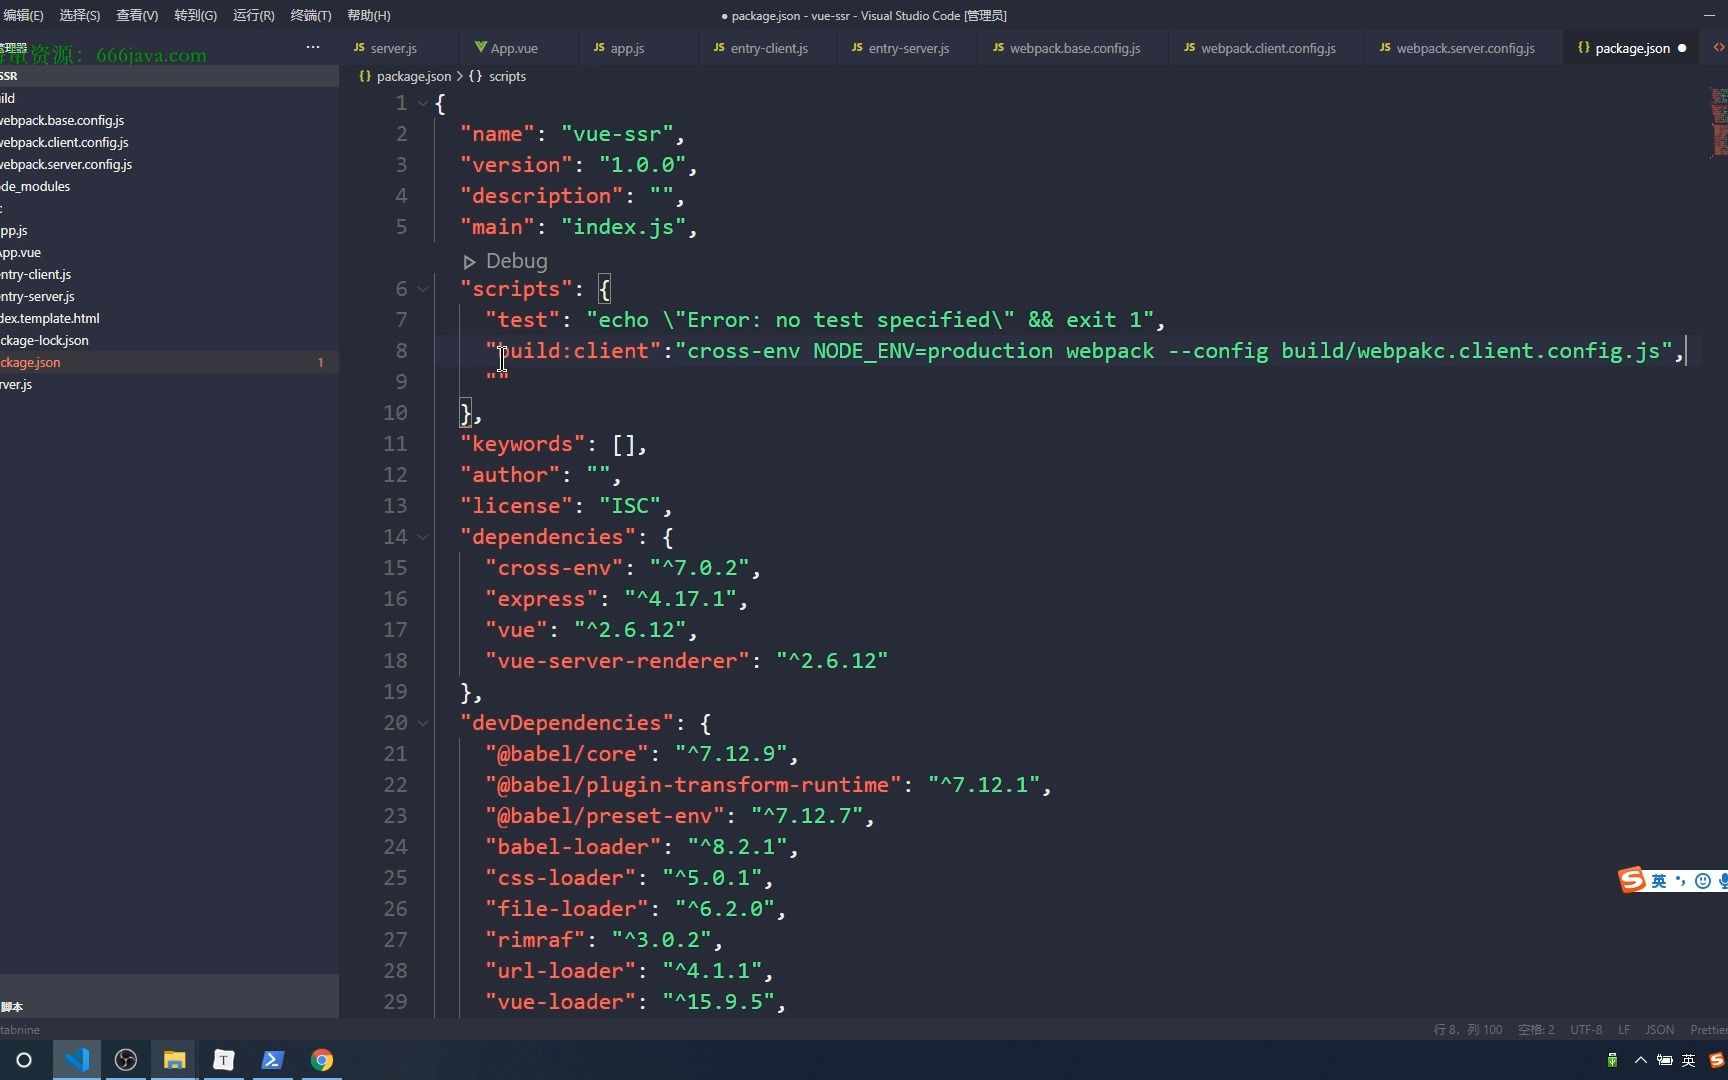
Task: Click the editor minimap
Action: click(x=1719, y=123)
